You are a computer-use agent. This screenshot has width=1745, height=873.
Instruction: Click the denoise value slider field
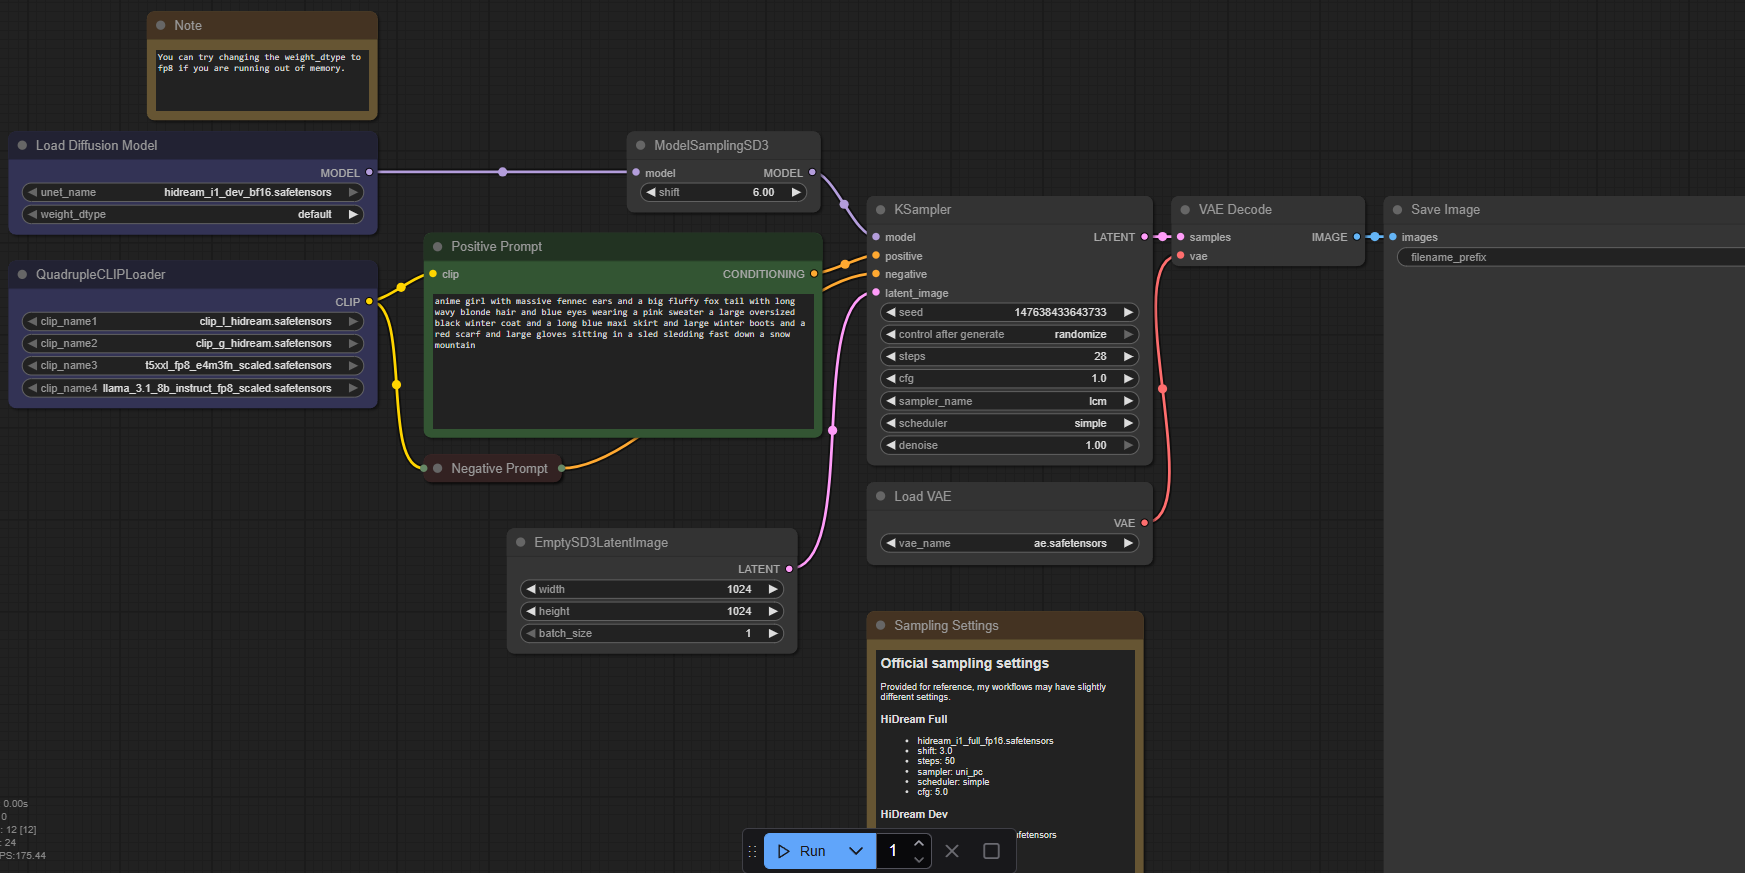pyautogui.click(x=1010, y=446)
